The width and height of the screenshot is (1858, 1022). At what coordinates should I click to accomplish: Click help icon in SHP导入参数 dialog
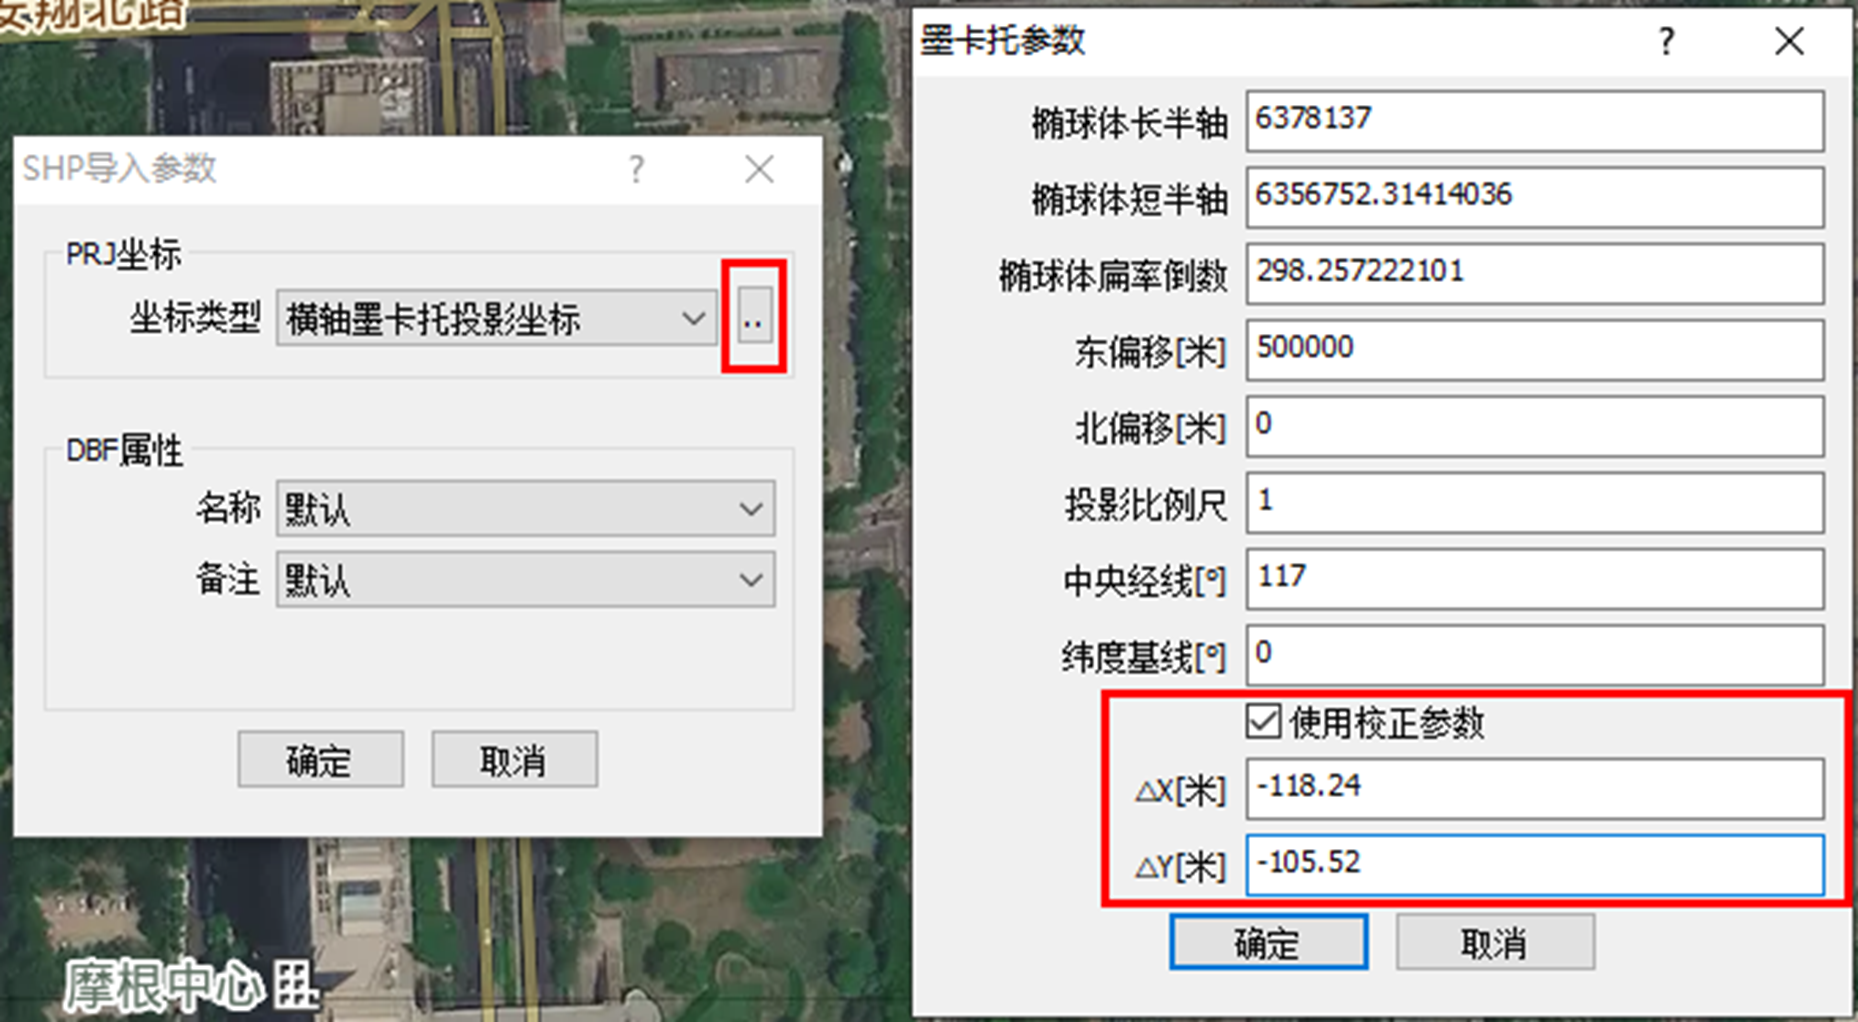coord(637,169)
